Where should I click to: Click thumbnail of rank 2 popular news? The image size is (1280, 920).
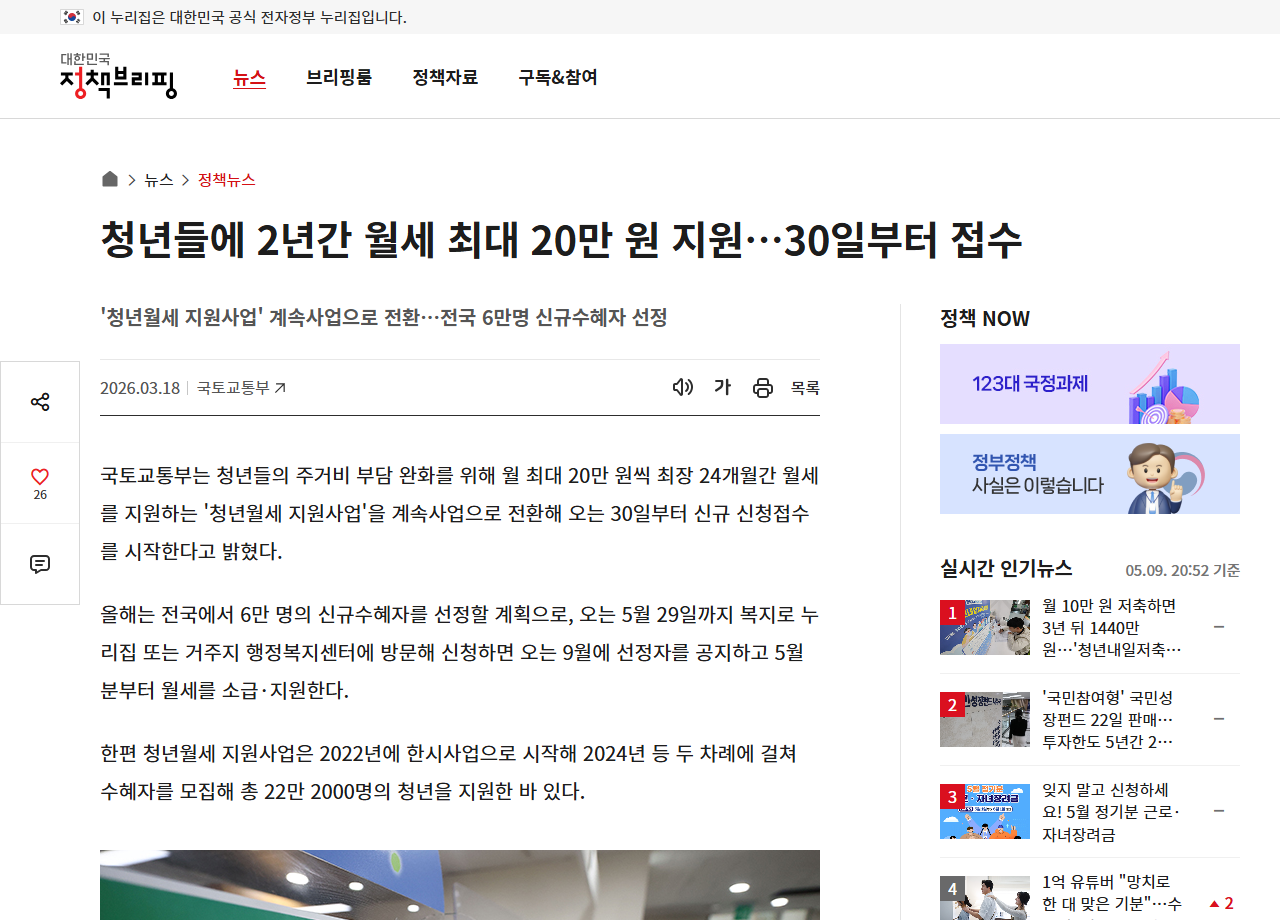[x=985, y=719]
